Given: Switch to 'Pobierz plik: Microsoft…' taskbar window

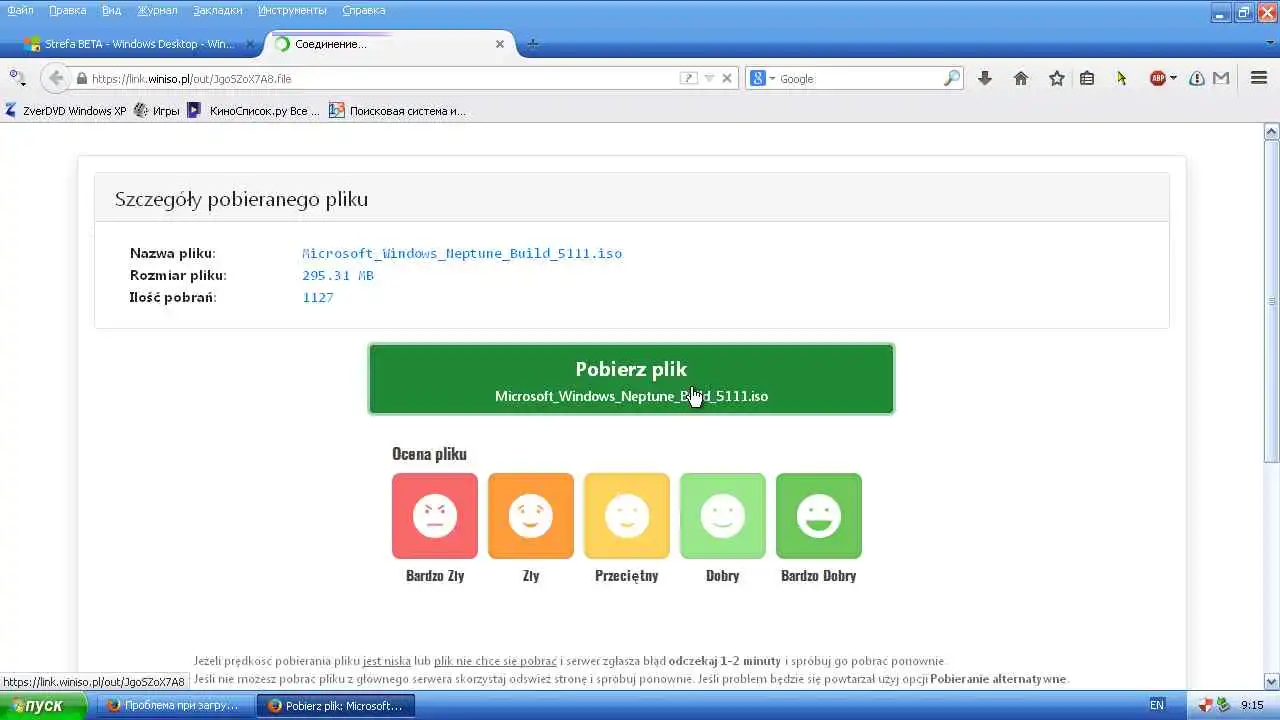Looking at the screenshot, I should (x=338, y=705).
